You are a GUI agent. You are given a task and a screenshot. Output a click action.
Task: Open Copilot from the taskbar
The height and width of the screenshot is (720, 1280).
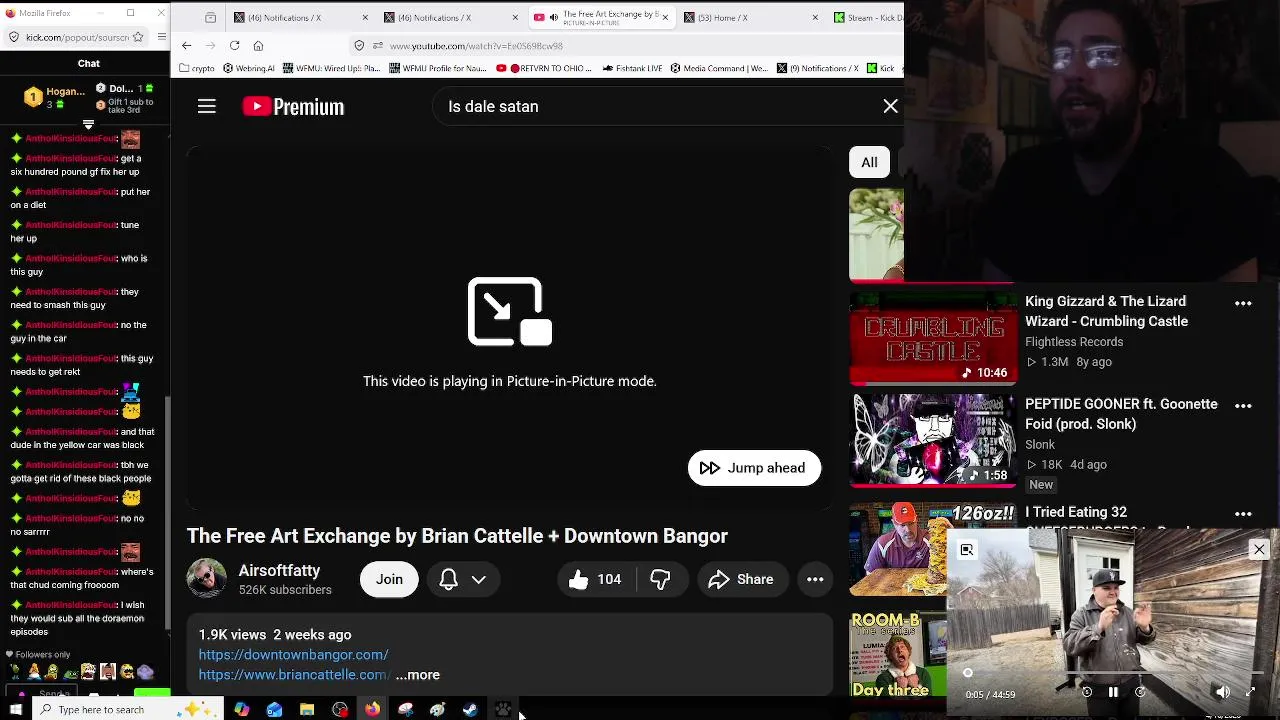pos(241,710)
